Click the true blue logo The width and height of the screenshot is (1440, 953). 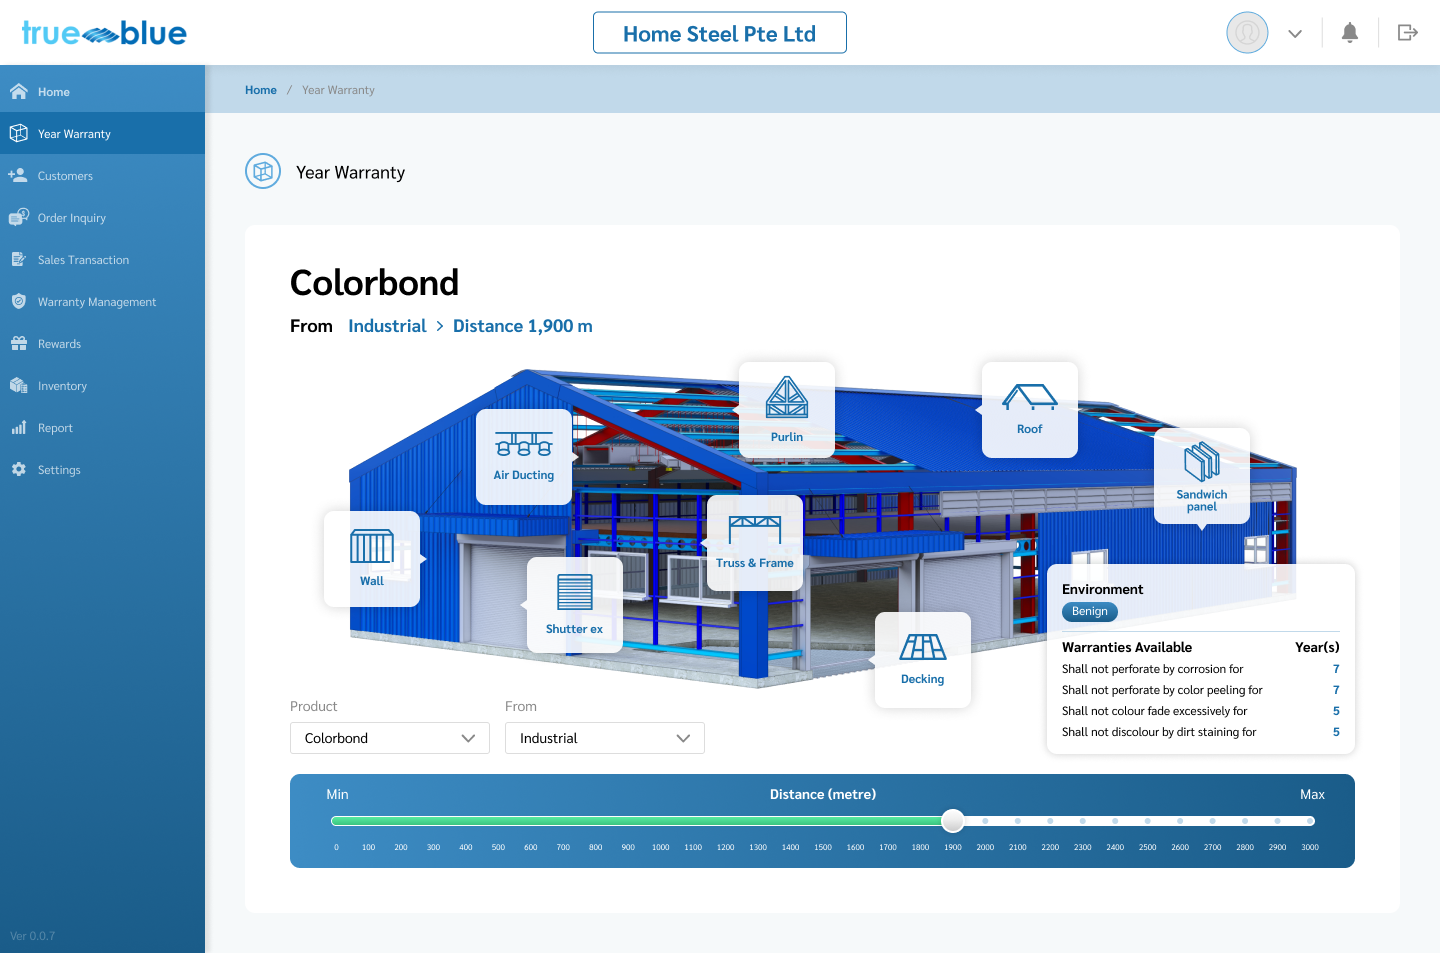pos(104,34)
